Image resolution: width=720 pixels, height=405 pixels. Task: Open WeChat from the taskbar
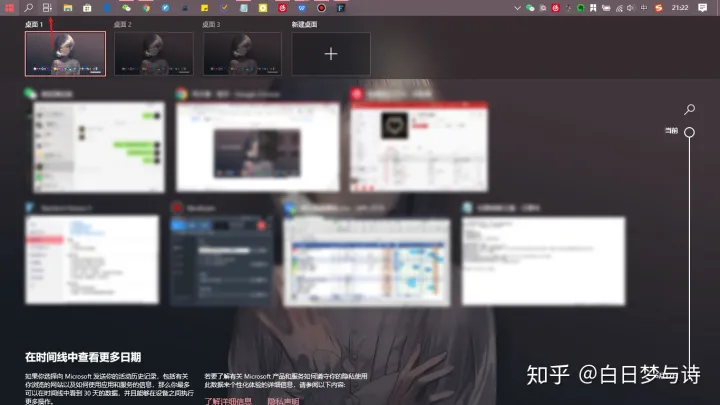point(126,8)
